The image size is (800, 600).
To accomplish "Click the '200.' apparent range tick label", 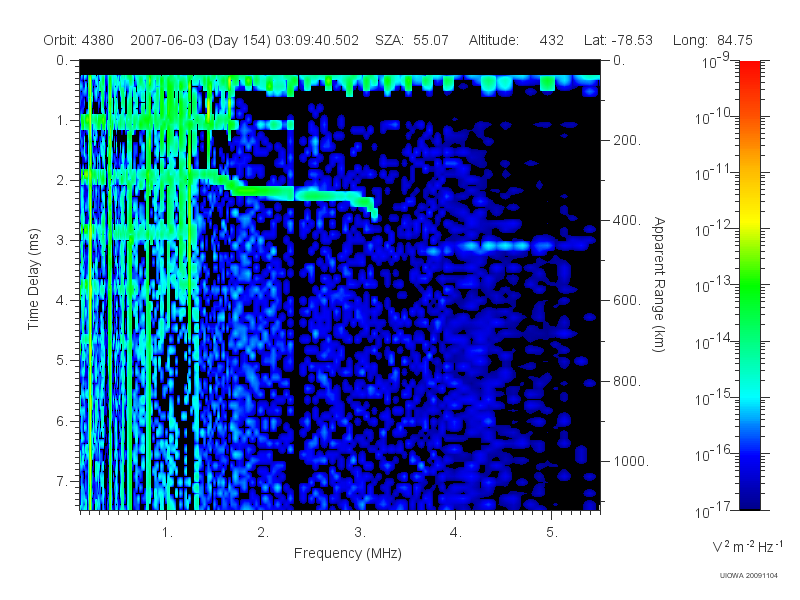I will pyautogui.click(x=627, y=140).
